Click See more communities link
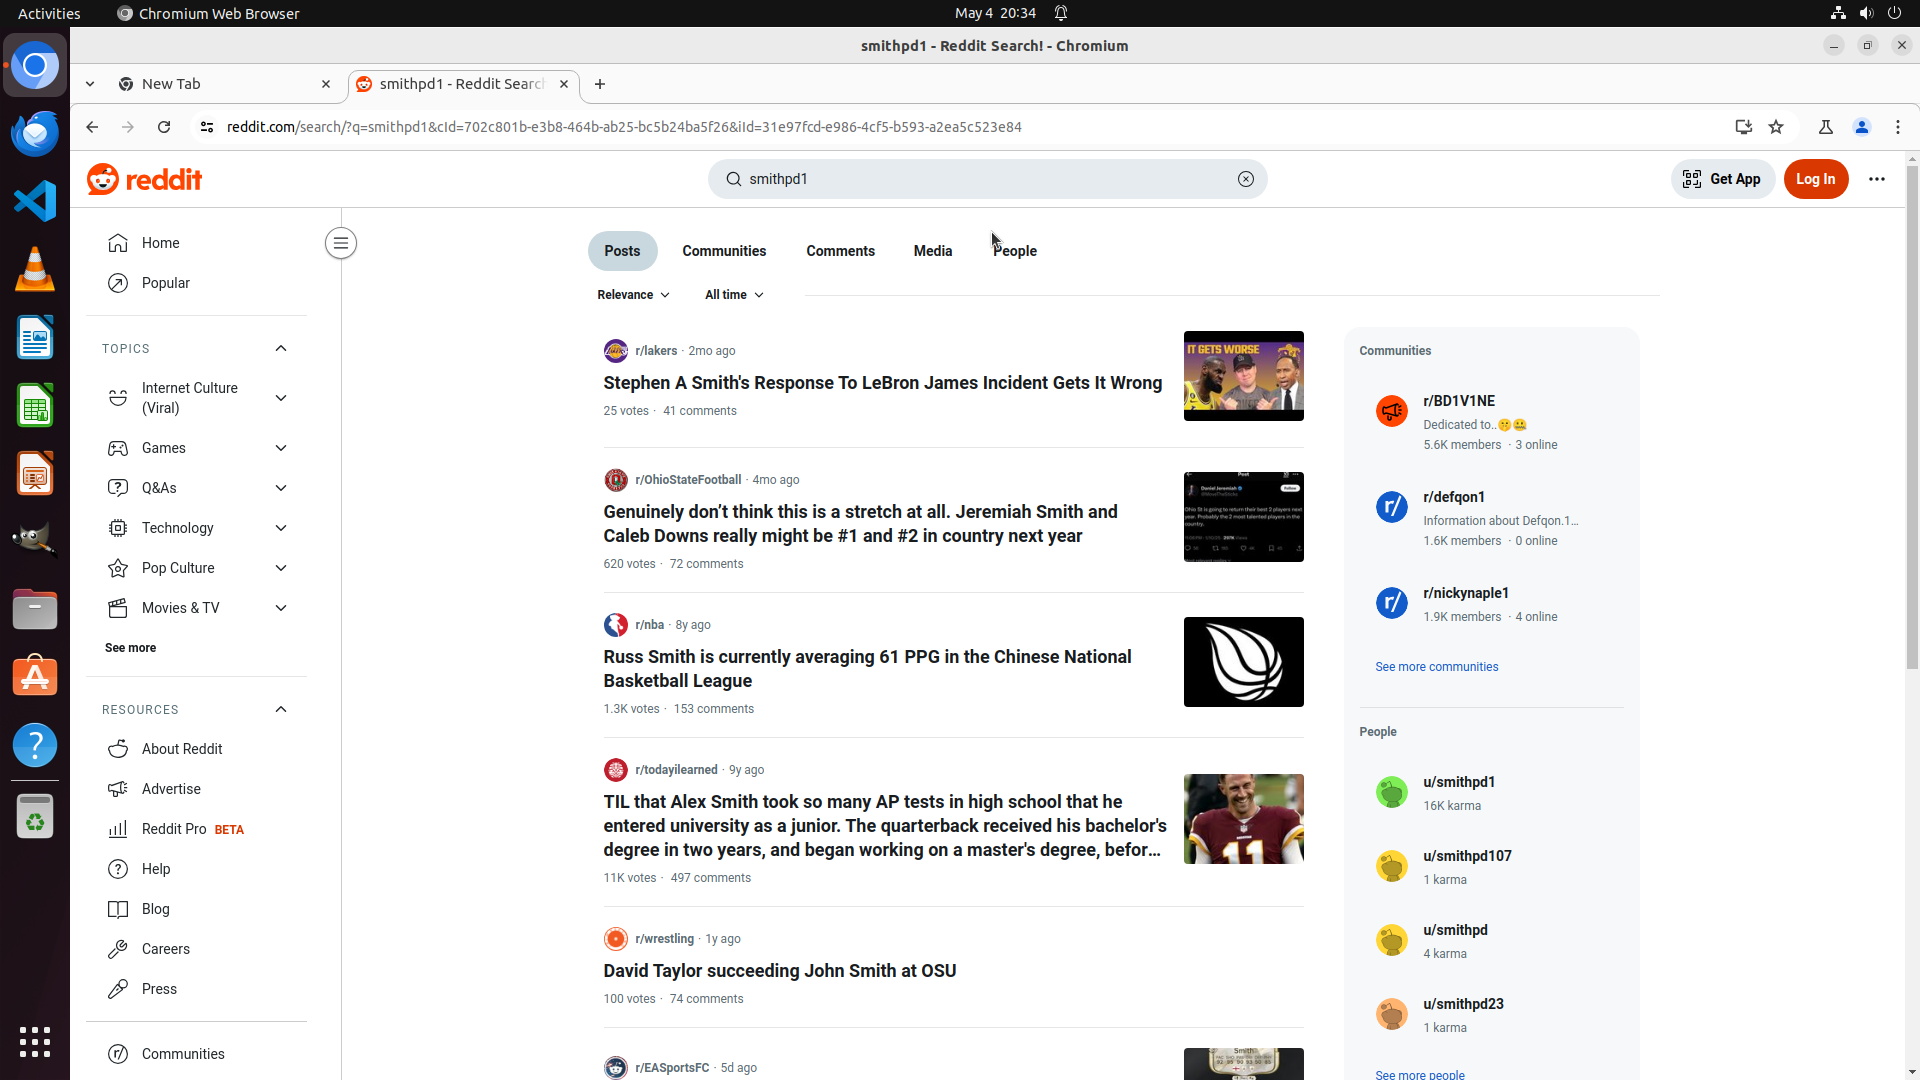The height and width of the screenshot is (1080, 1920). tap(1436, 667)
